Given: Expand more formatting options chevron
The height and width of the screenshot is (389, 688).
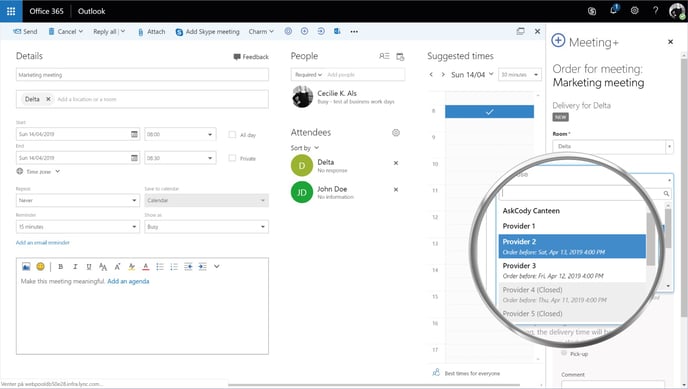Looking at the screenshot, I should pos(217,266).
